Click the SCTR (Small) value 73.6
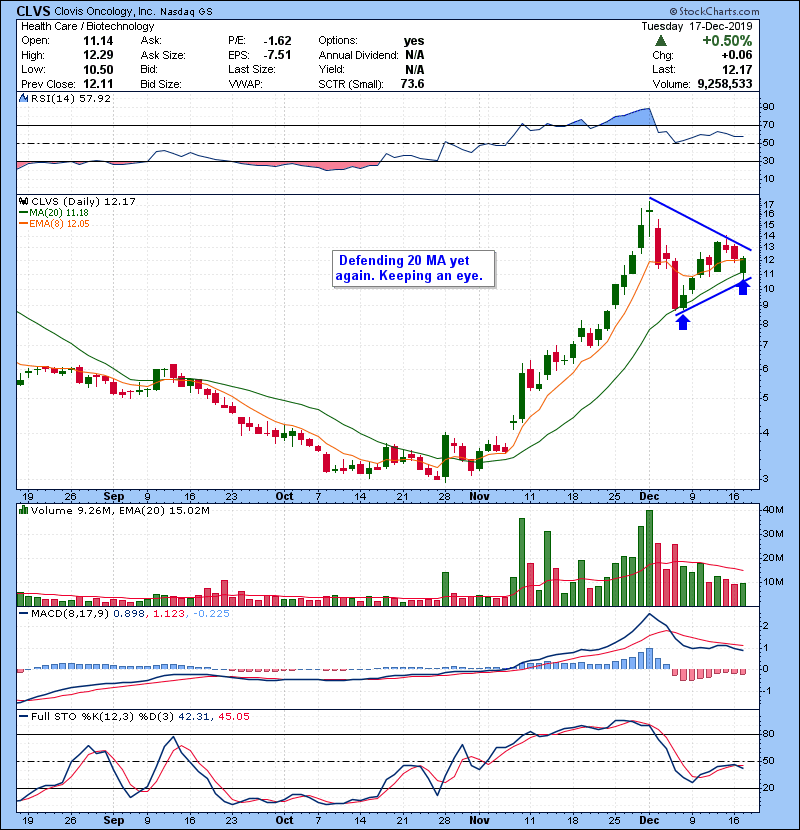The width and height of the screenshot is (800, 830). point(412,84)
